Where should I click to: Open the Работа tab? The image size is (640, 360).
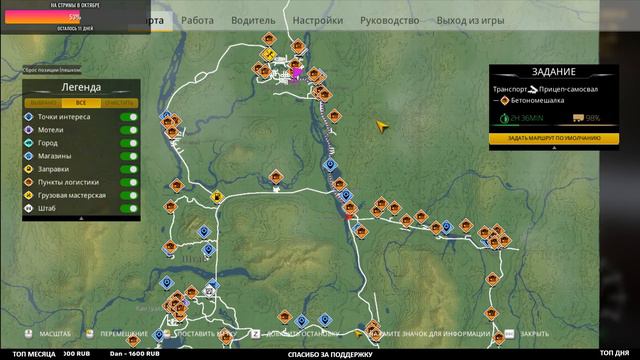[x=197, y=20]
